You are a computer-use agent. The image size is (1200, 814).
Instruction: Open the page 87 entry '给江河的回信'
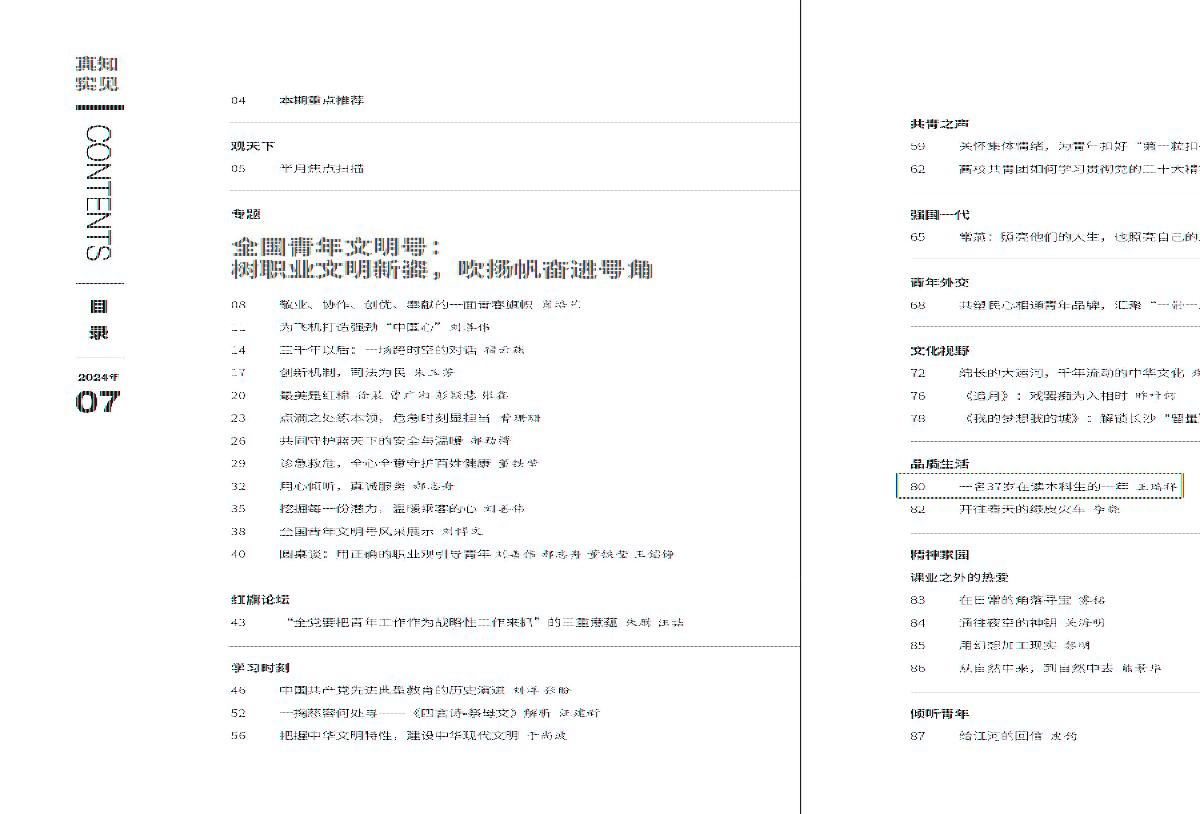click(994, 736)
